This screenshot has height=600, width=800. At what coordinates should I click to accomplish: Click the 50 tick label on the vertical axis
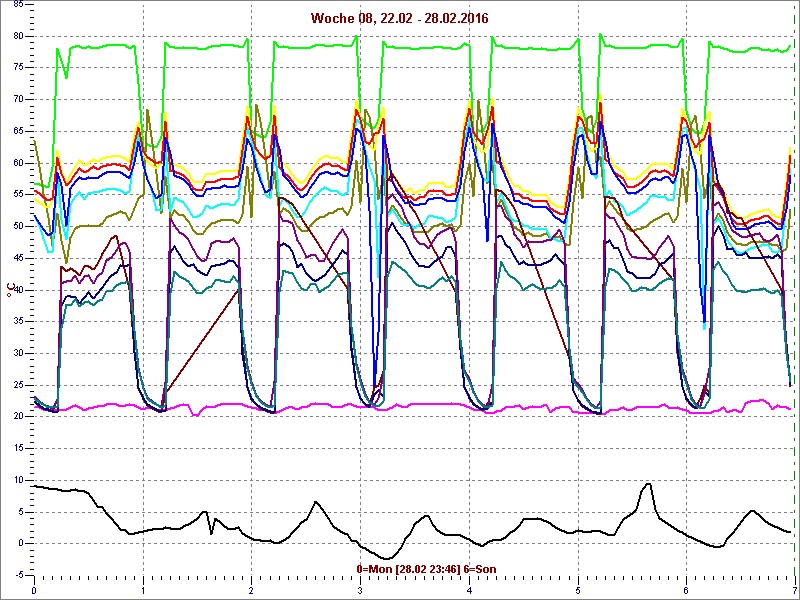[18, 227]
